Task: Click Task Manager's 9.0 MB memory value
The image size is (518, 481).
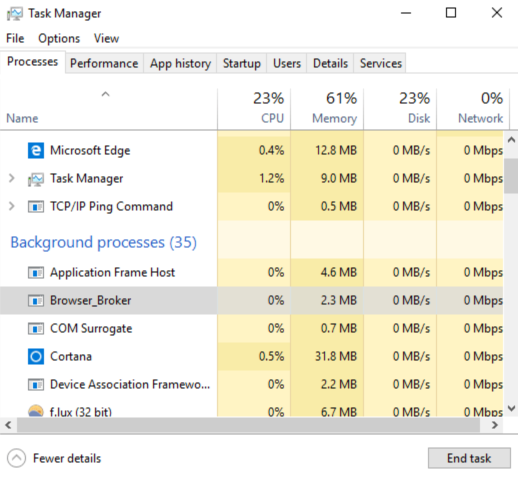Action: pos(339,179)
